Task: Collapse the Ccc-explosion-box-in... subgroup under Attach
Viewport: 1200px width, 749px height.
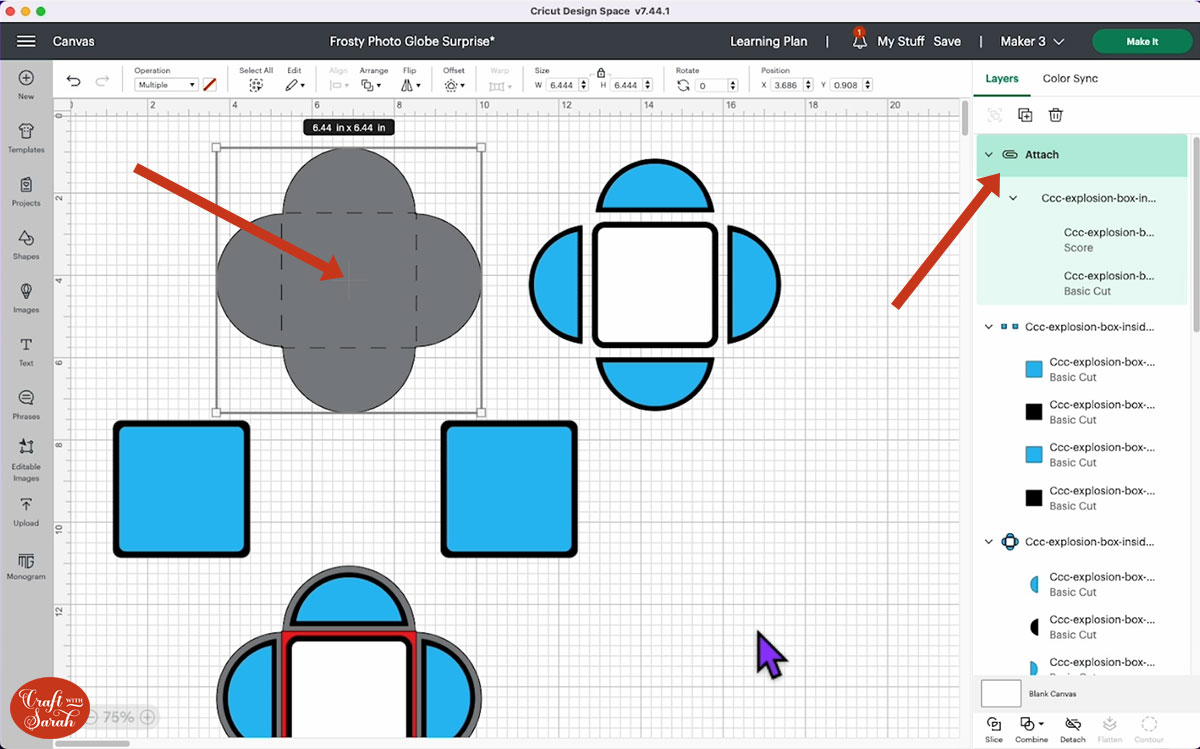Action: (x=1013, y=198)
